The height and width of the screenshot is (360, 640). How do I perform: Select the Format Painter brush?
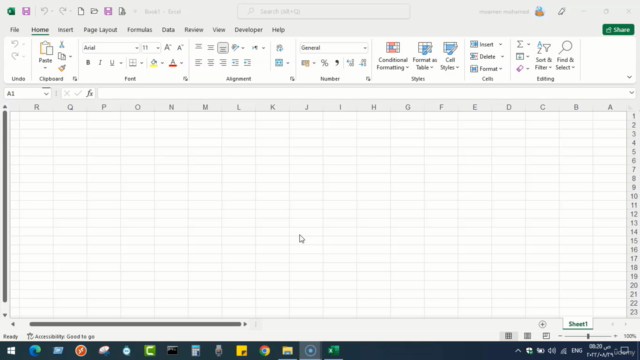(62, 68)
